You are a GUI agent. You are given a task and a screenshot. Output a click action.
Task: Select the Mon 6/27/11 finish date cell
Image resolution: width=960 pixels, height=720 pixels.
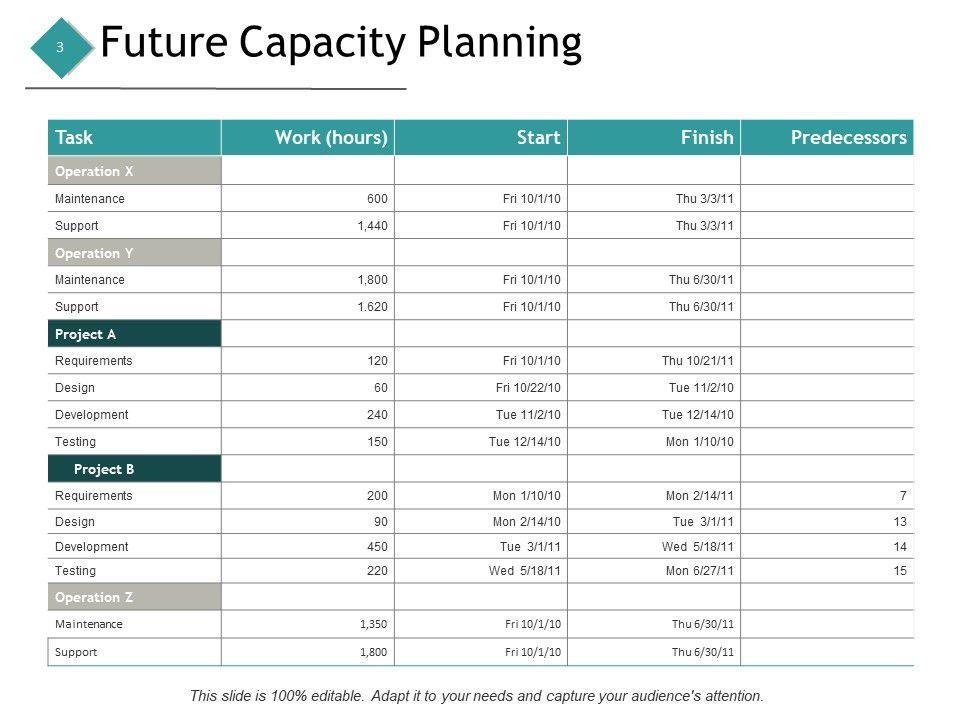pos(700,571)
